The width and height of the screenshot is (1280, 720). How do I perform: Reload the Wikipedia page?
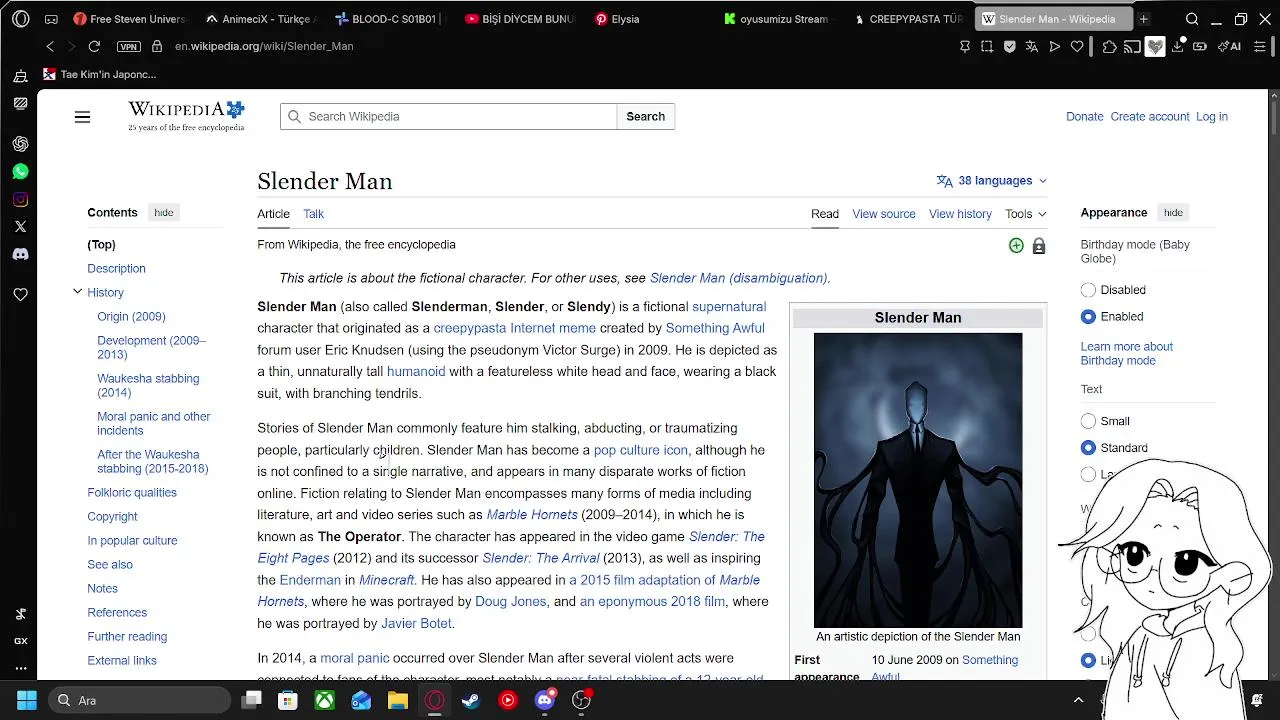(94, 46)
